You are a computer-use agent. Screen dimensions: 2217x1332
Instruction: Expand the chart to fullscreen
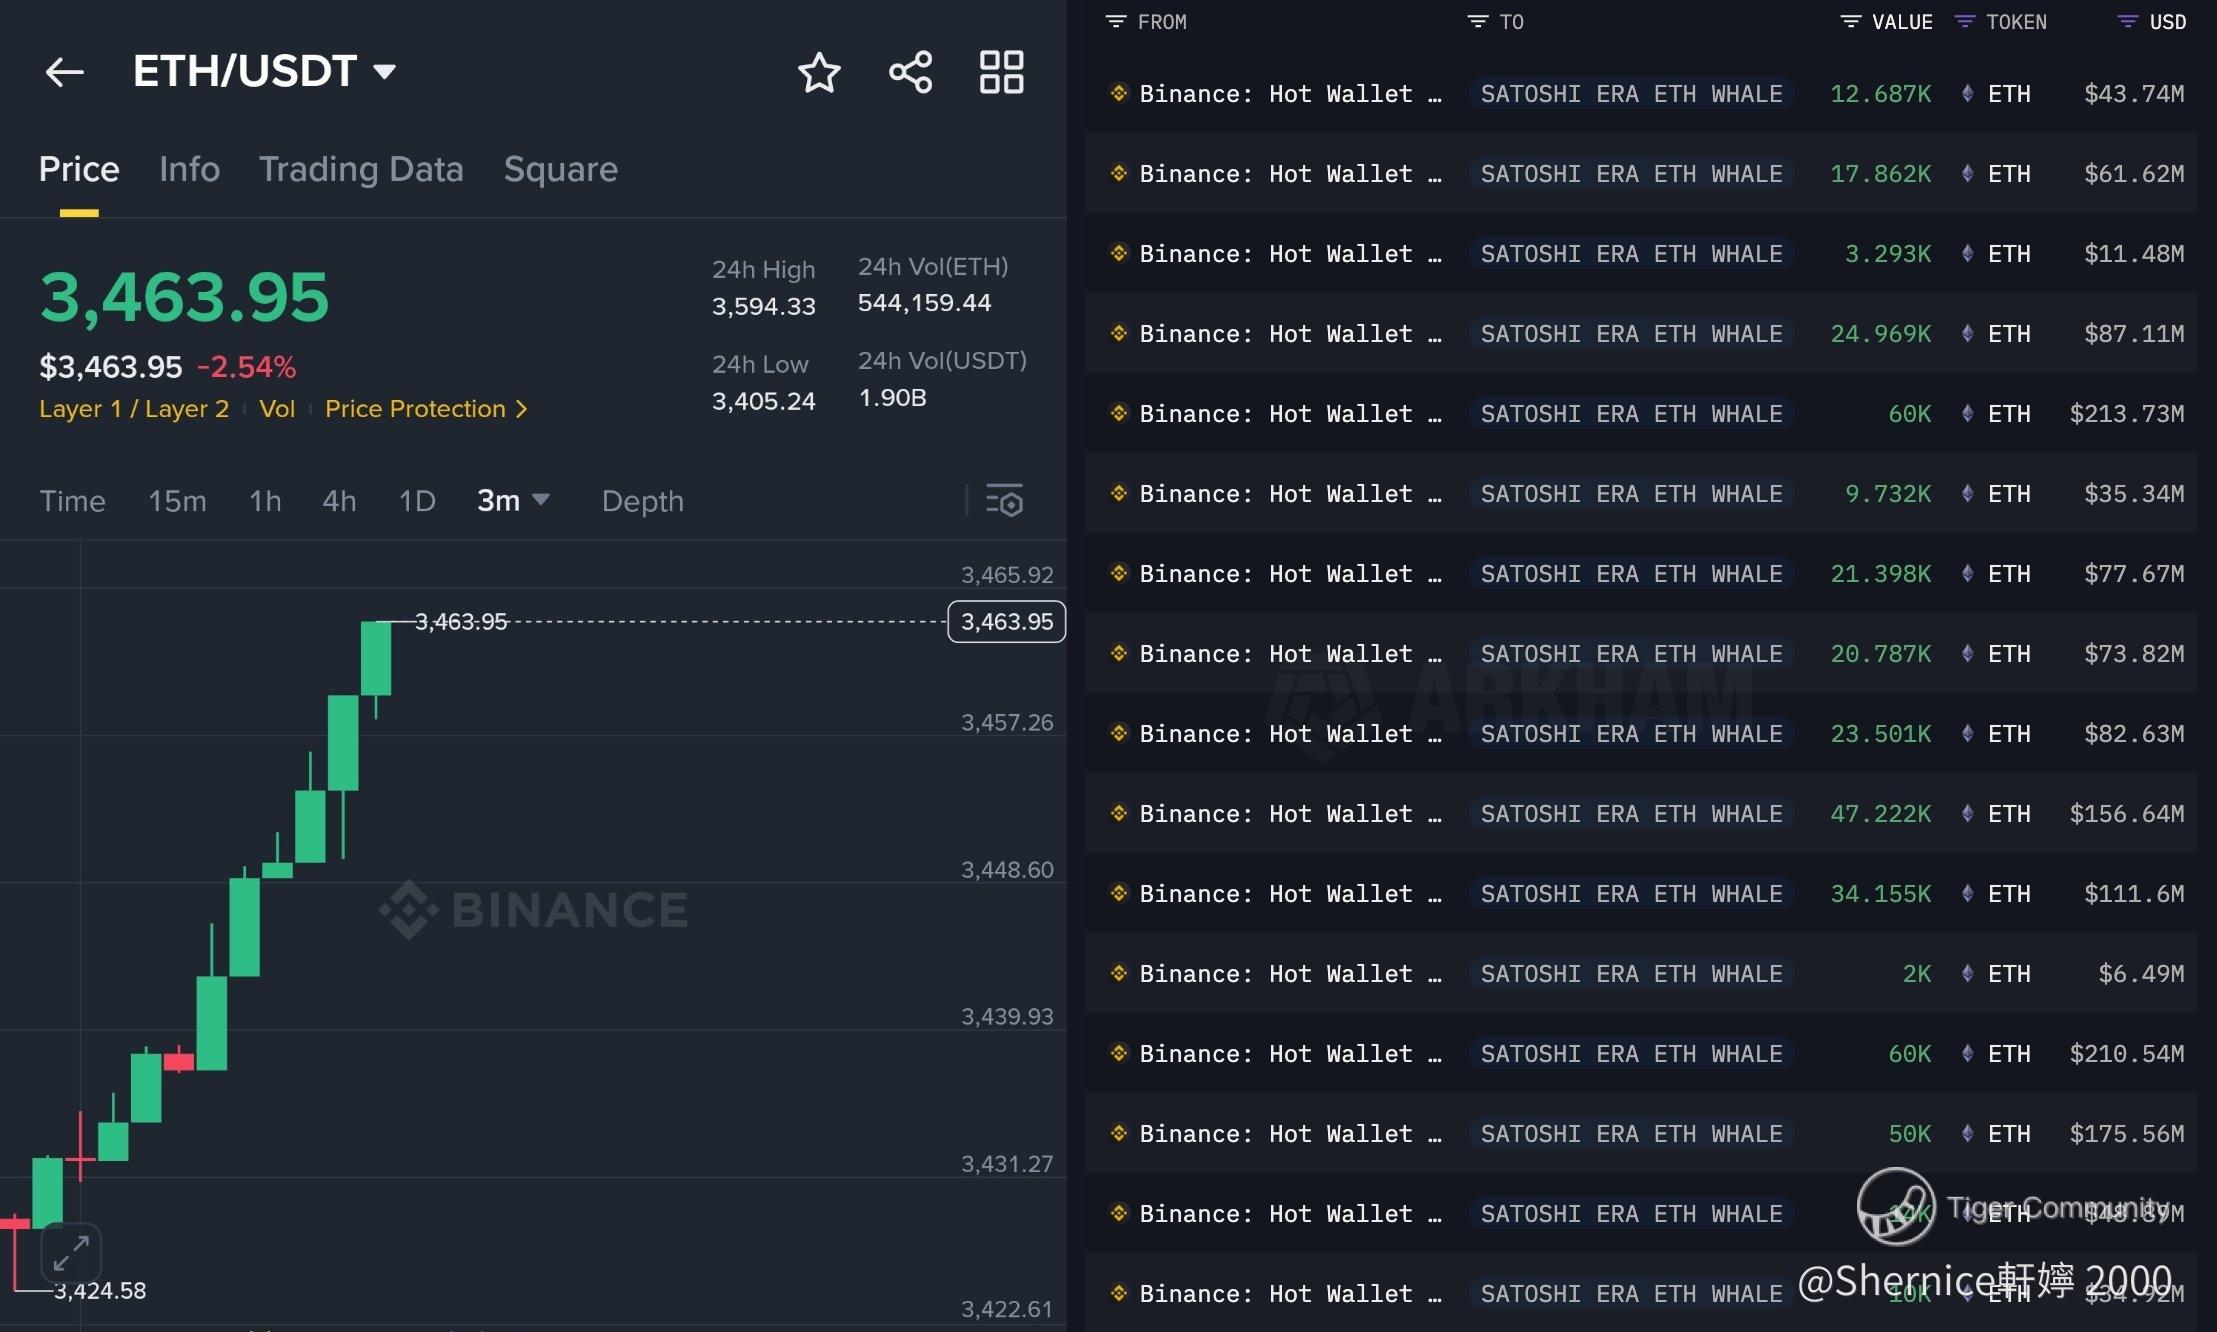point(71,1252)
